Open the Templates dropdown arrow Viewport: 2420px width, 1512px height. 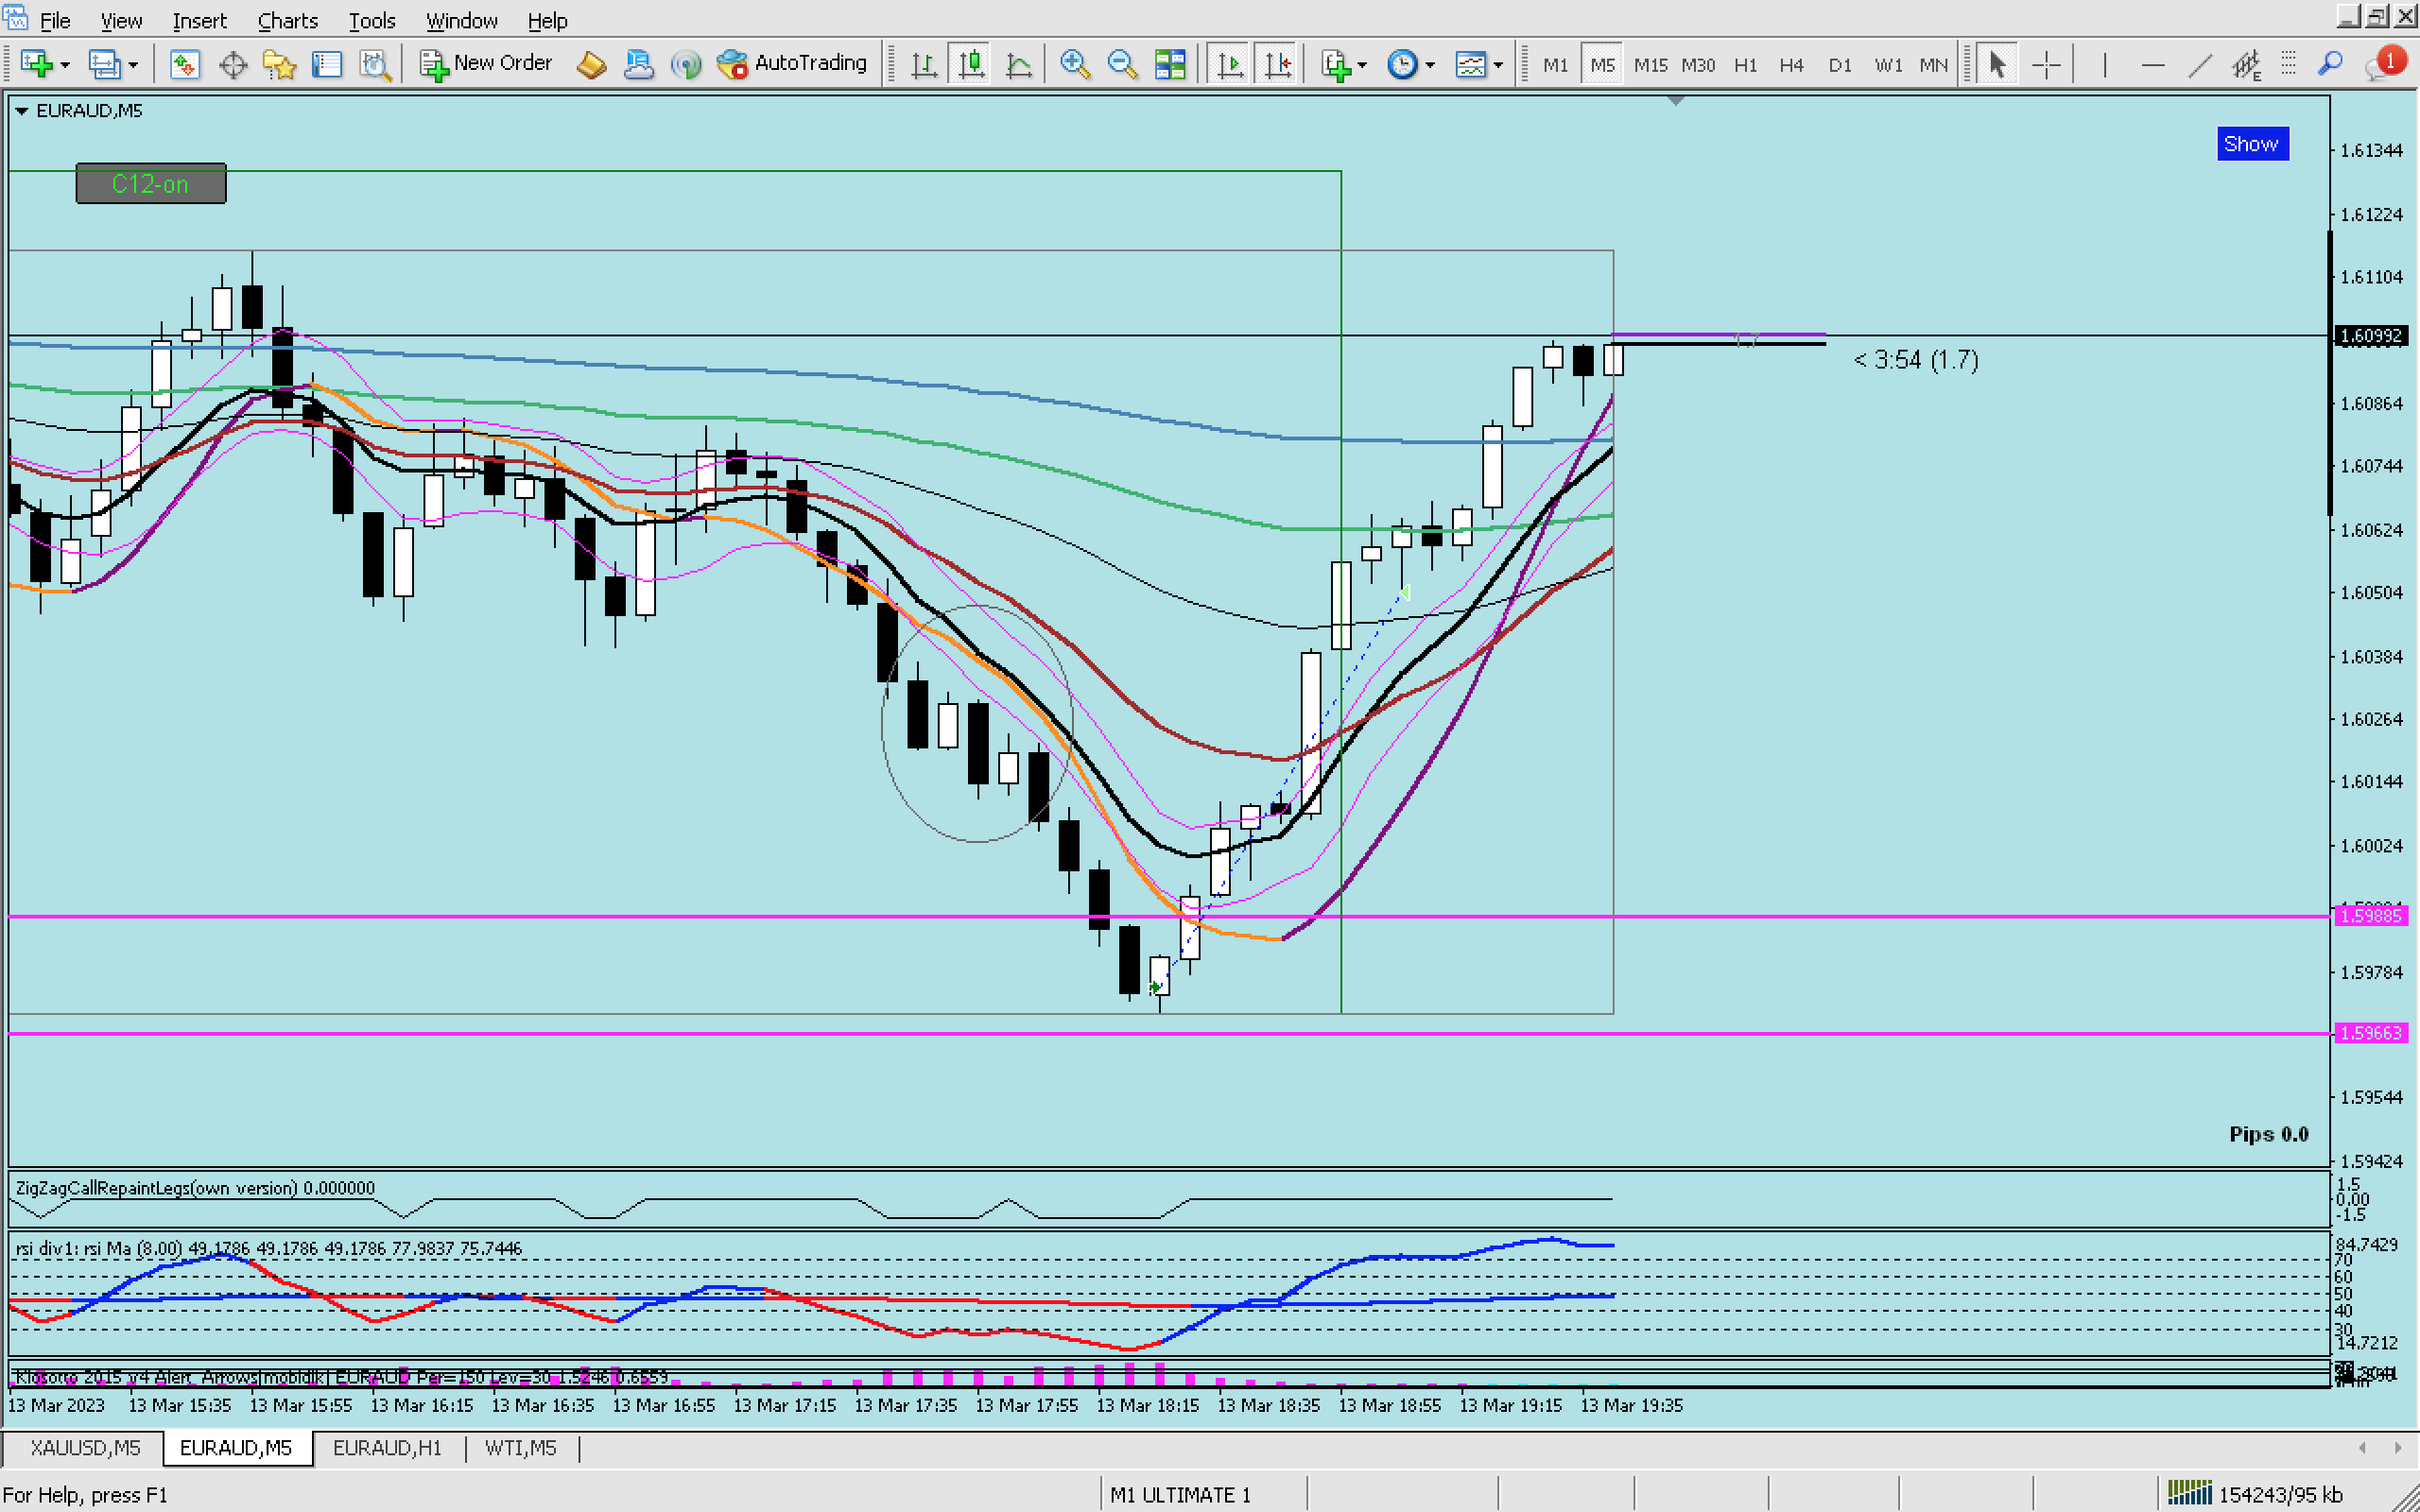click(1498, 65)
